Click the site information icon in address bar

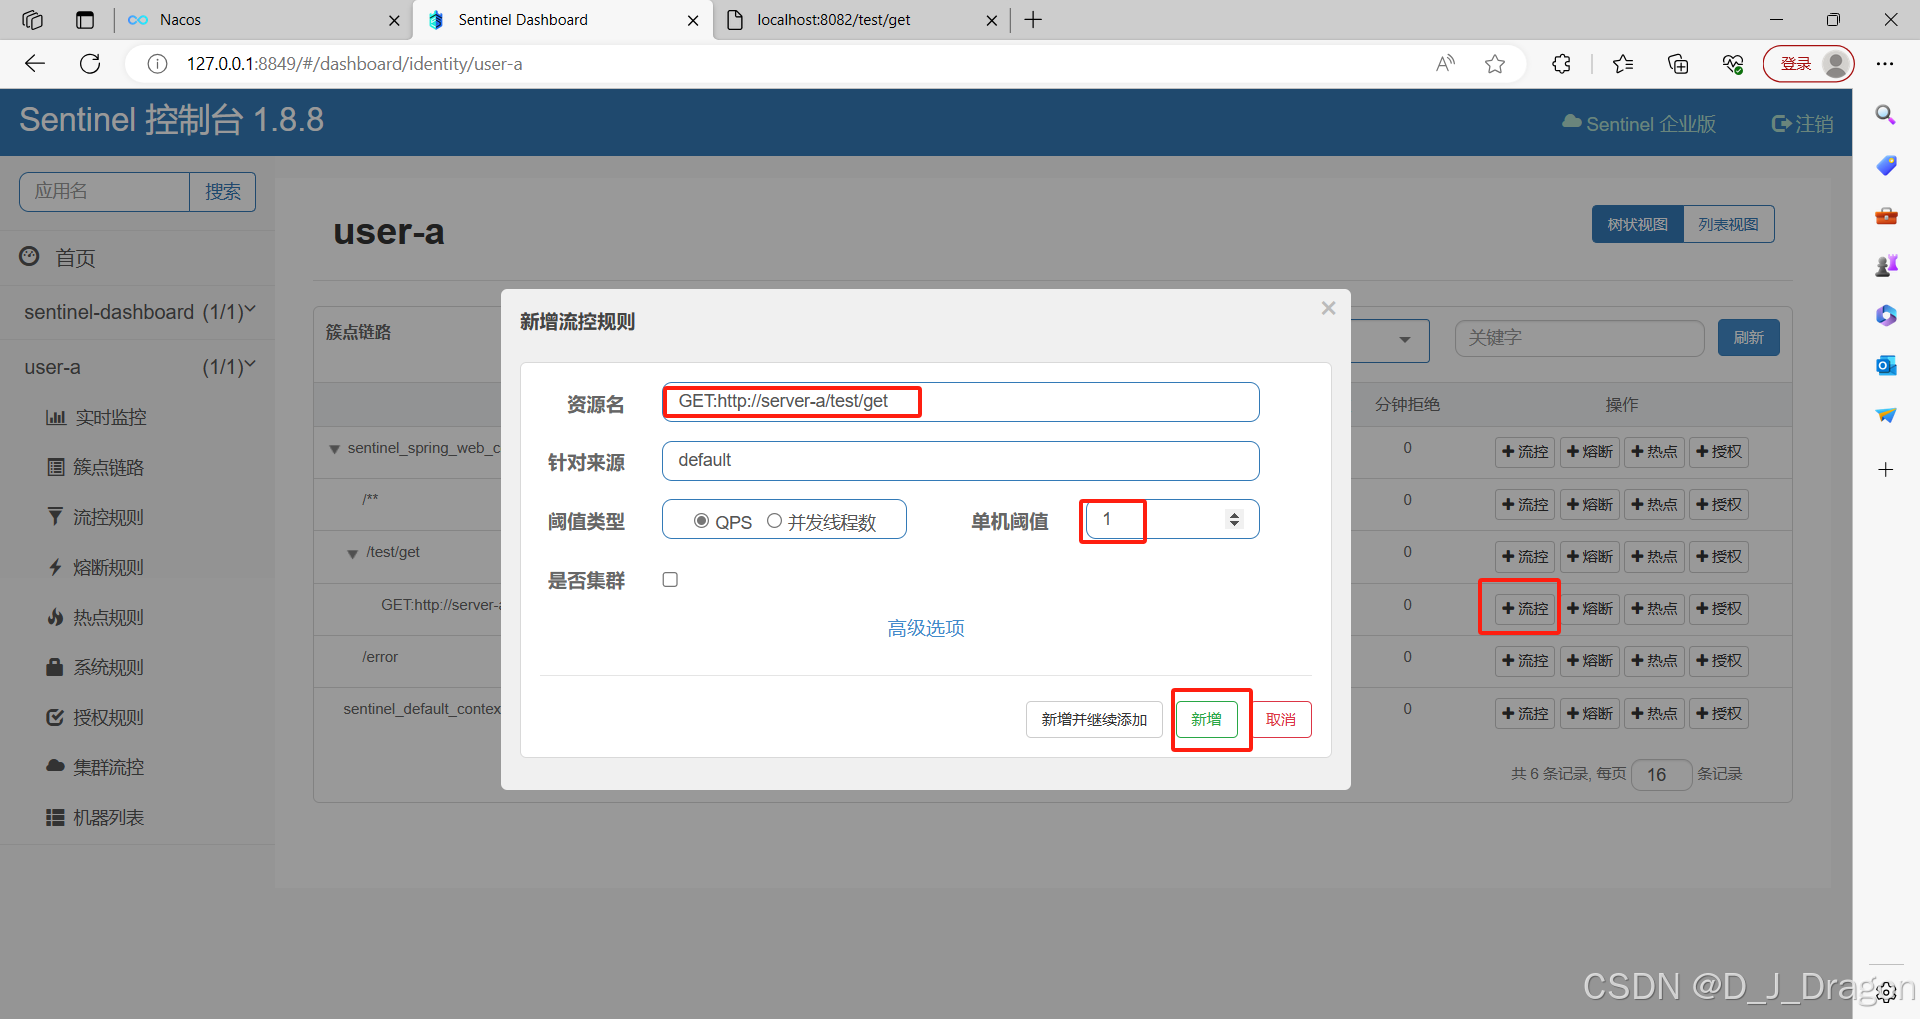pyautogui.click(x=157, y=64)
